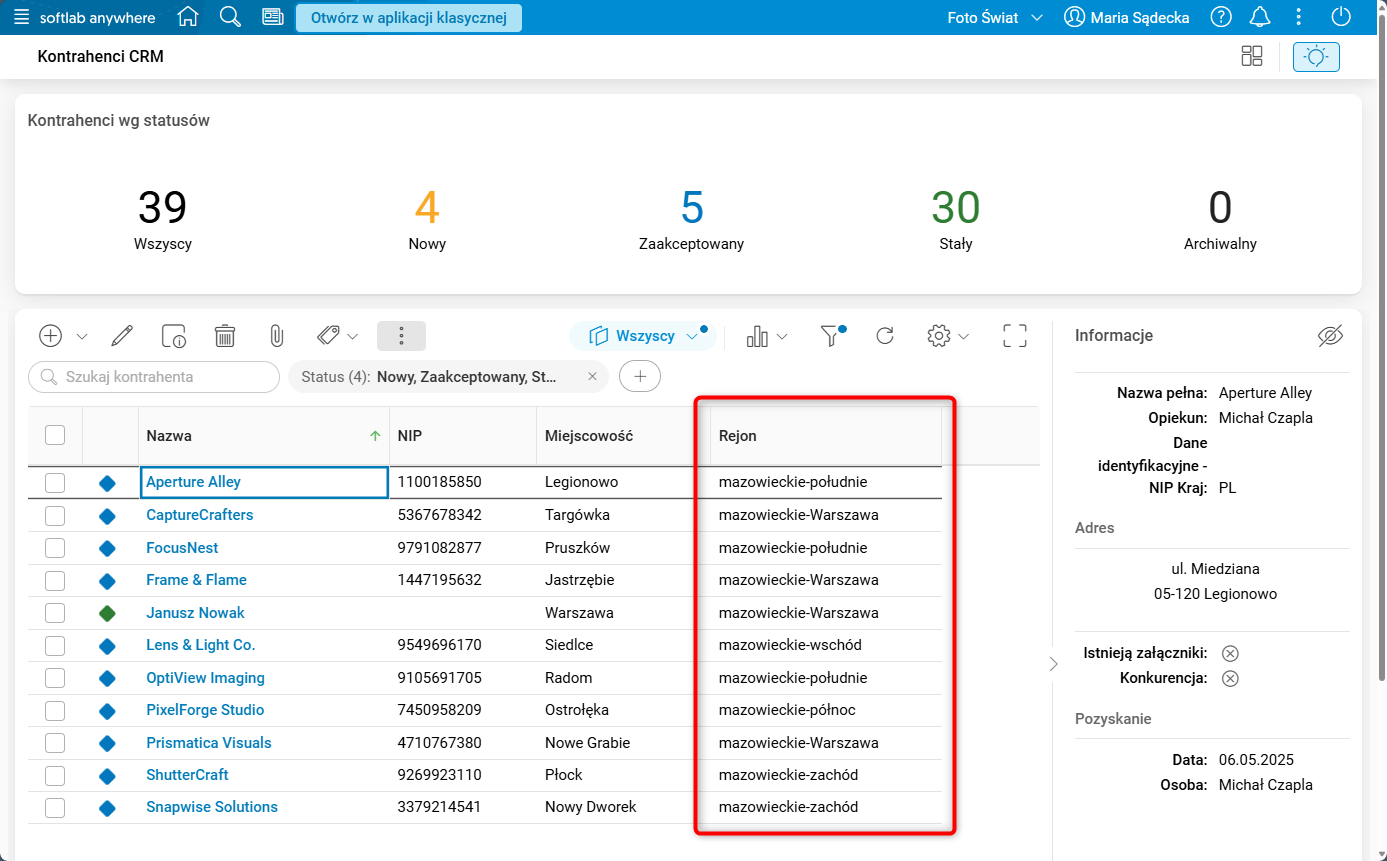This screenshot has width=1387, height=861.
Task: Filter by Nowy status count tile
Action: (x=427, y=219)
